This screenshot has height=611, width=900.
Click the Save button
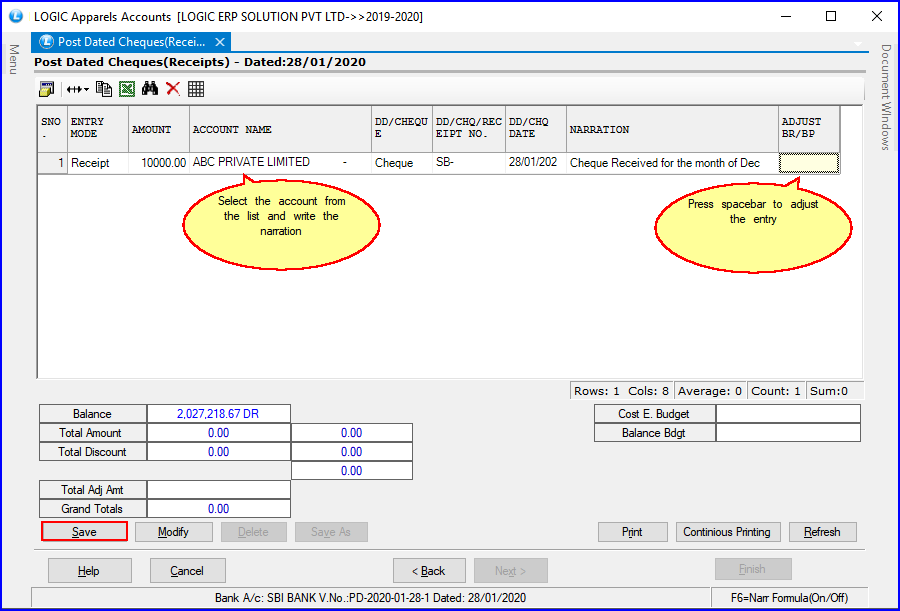84,532
